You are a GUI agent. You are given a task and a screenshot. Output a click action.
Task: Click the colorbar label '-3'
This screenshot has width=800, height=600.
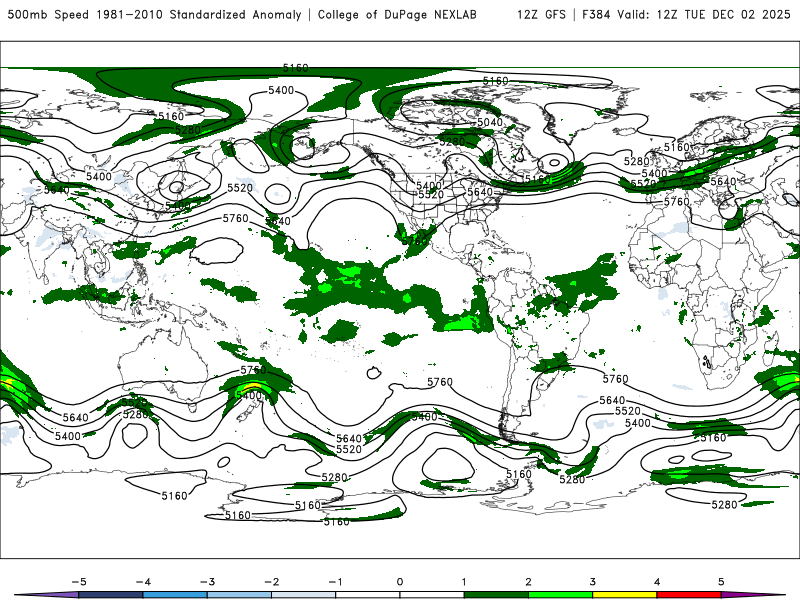coord(207,582)
